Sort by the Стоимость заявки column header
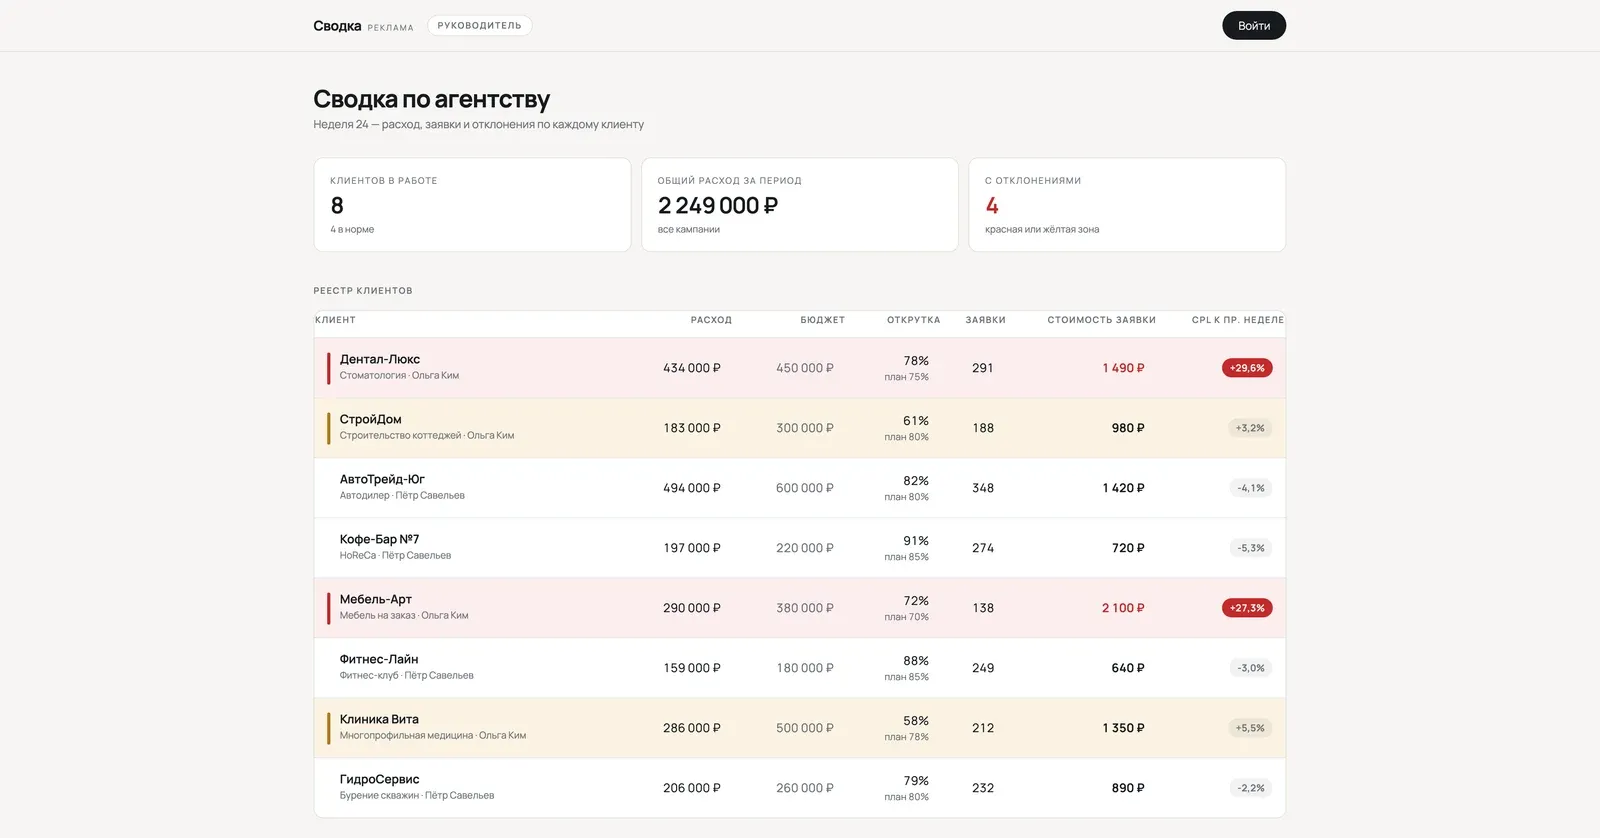The image size is (1600, 838). (1101, 320)
